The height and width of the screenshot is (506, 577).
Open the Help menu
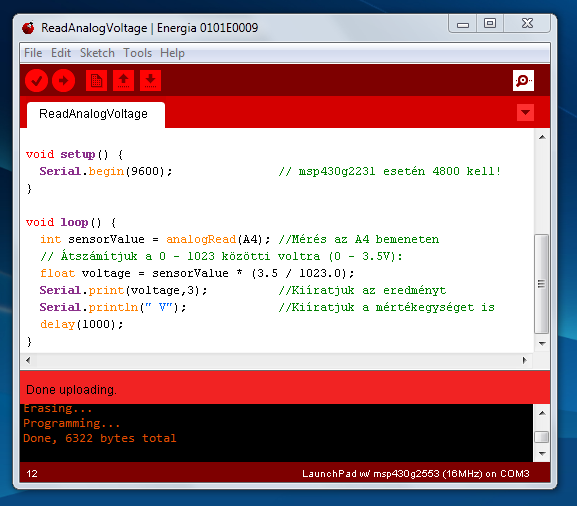(172, 53)
